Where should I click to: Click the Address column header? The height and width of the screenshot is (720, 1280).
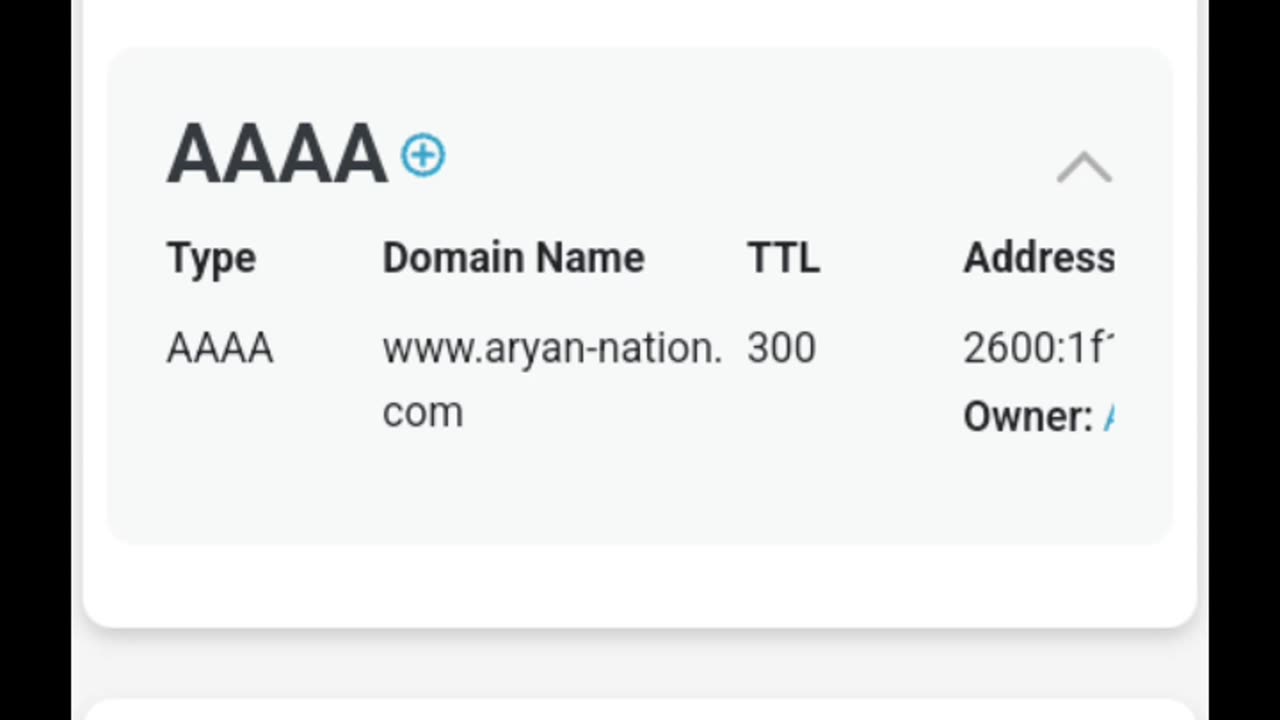tap(1038, 258)
